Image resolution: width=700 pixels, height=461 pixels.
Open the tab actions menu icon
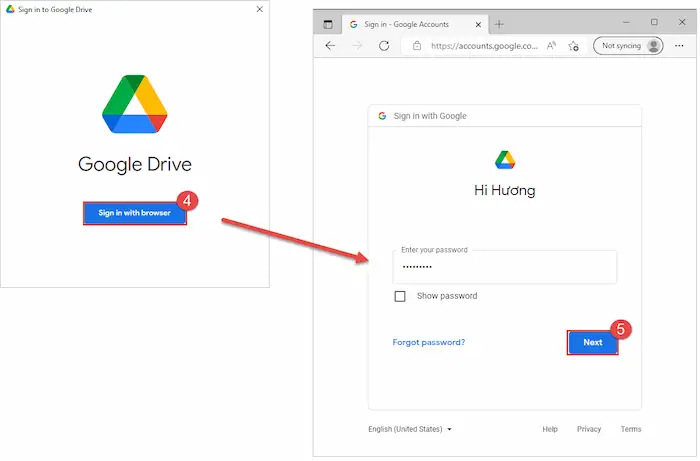328,23
